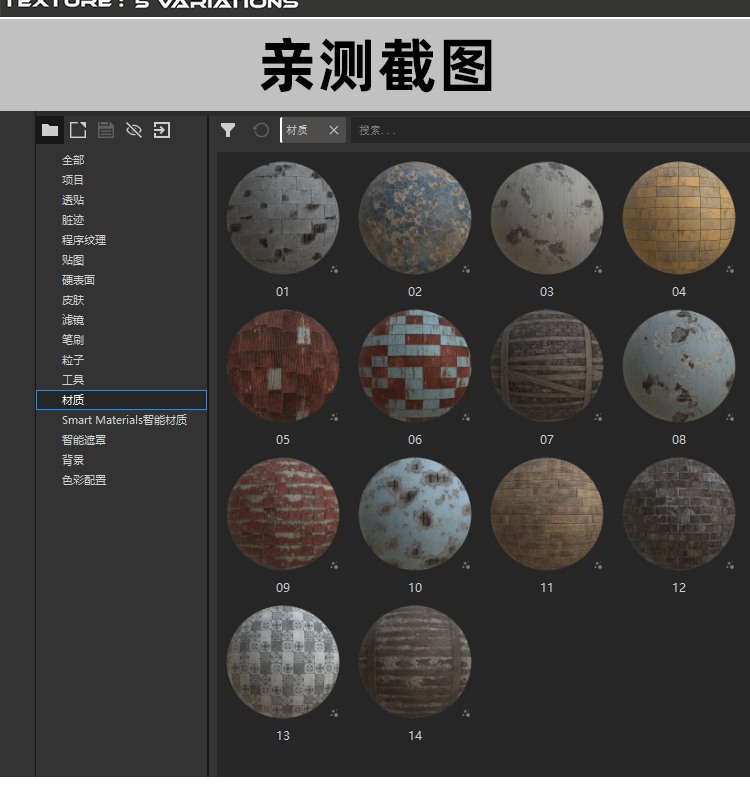Select material 12 dark brick sphere
This screenshot has width=750, height=796.
[x=679, y=514]
